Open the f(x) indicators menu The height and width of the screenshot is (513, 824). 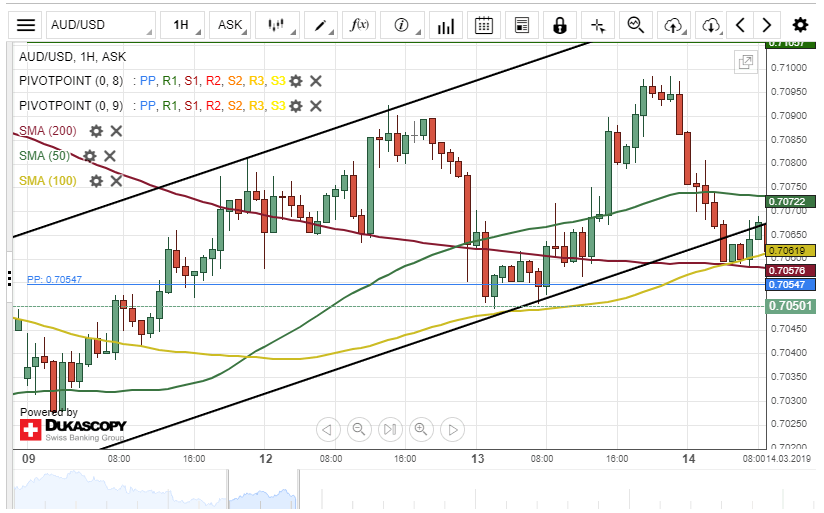359,25
